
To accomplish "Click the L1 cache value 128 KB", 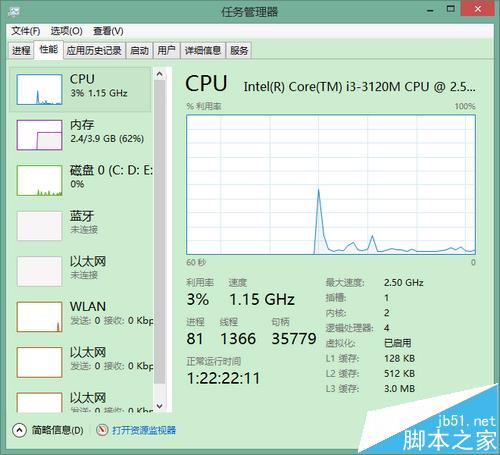I will point(400,358).
